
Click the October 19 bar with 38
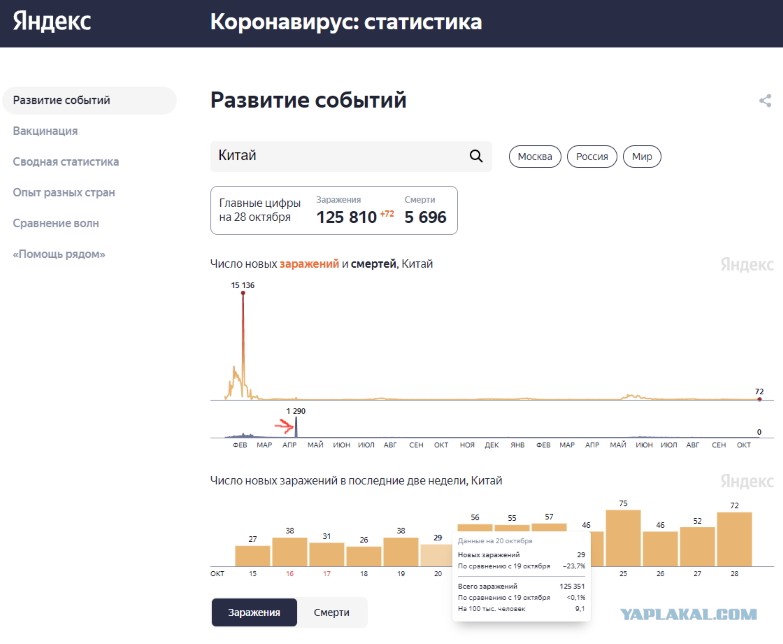pyautogui.click(x=400, y=552)
